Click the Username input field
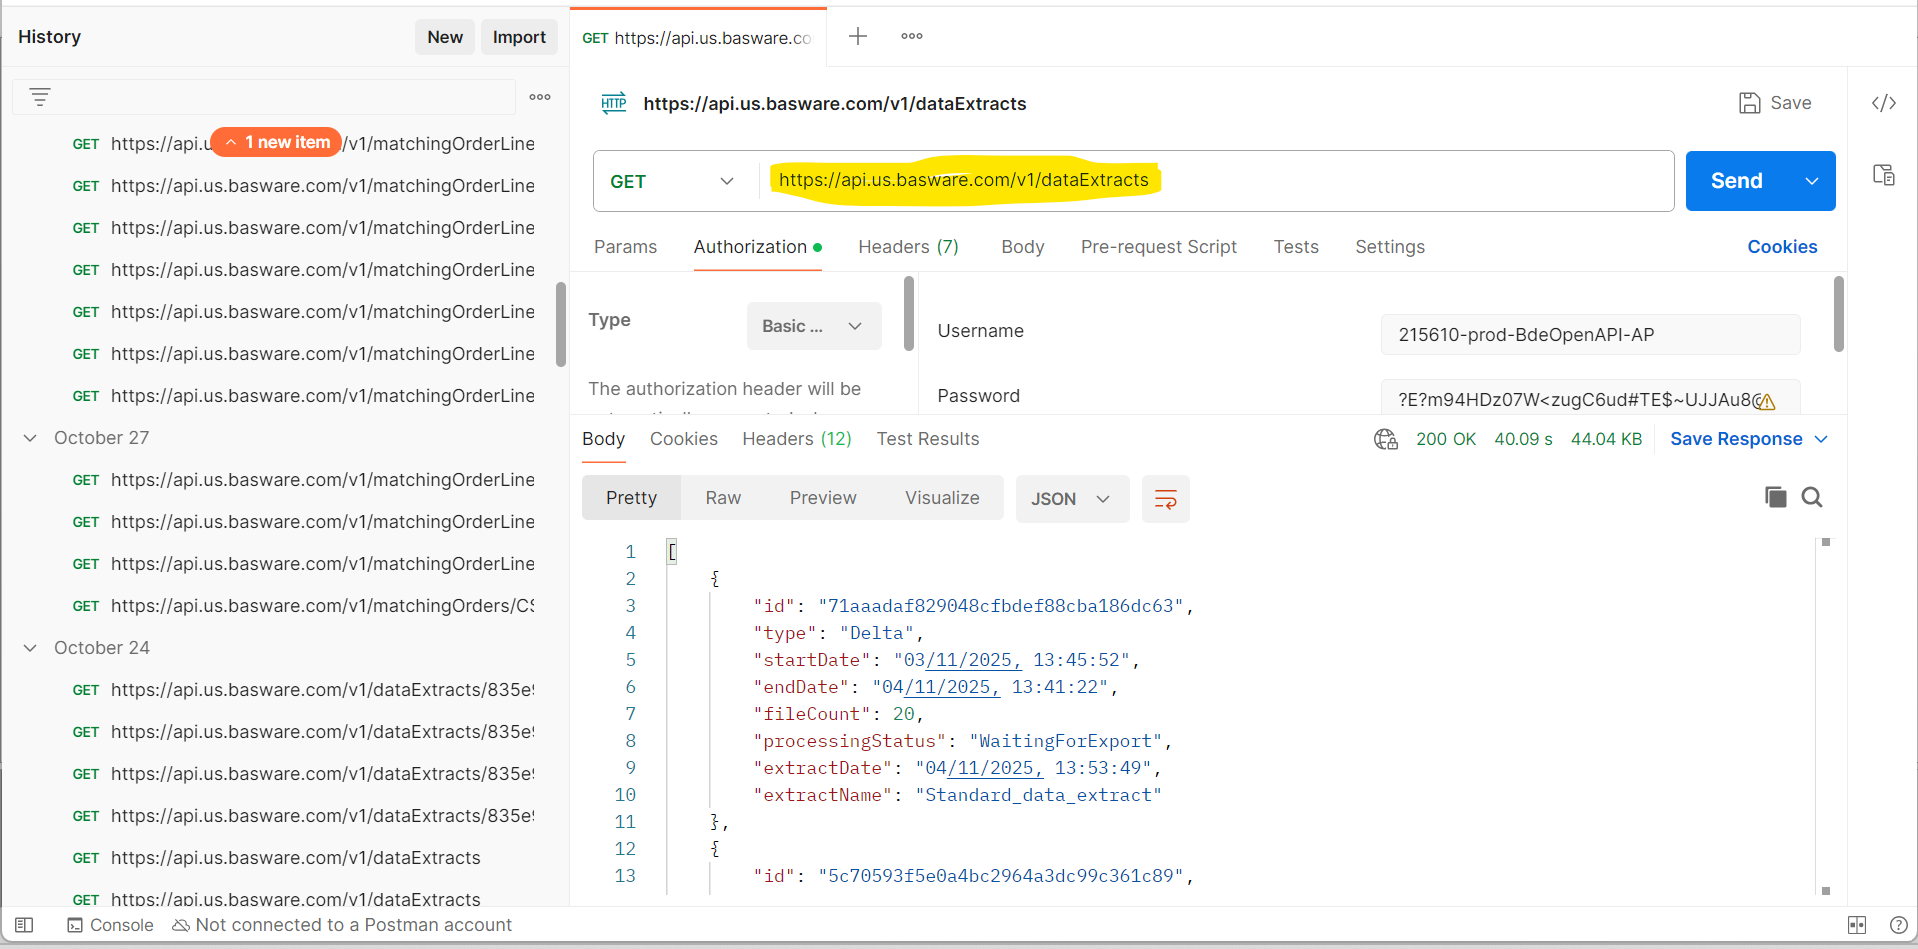This screenshot has height=949, width=1918. click(1589, 335)
